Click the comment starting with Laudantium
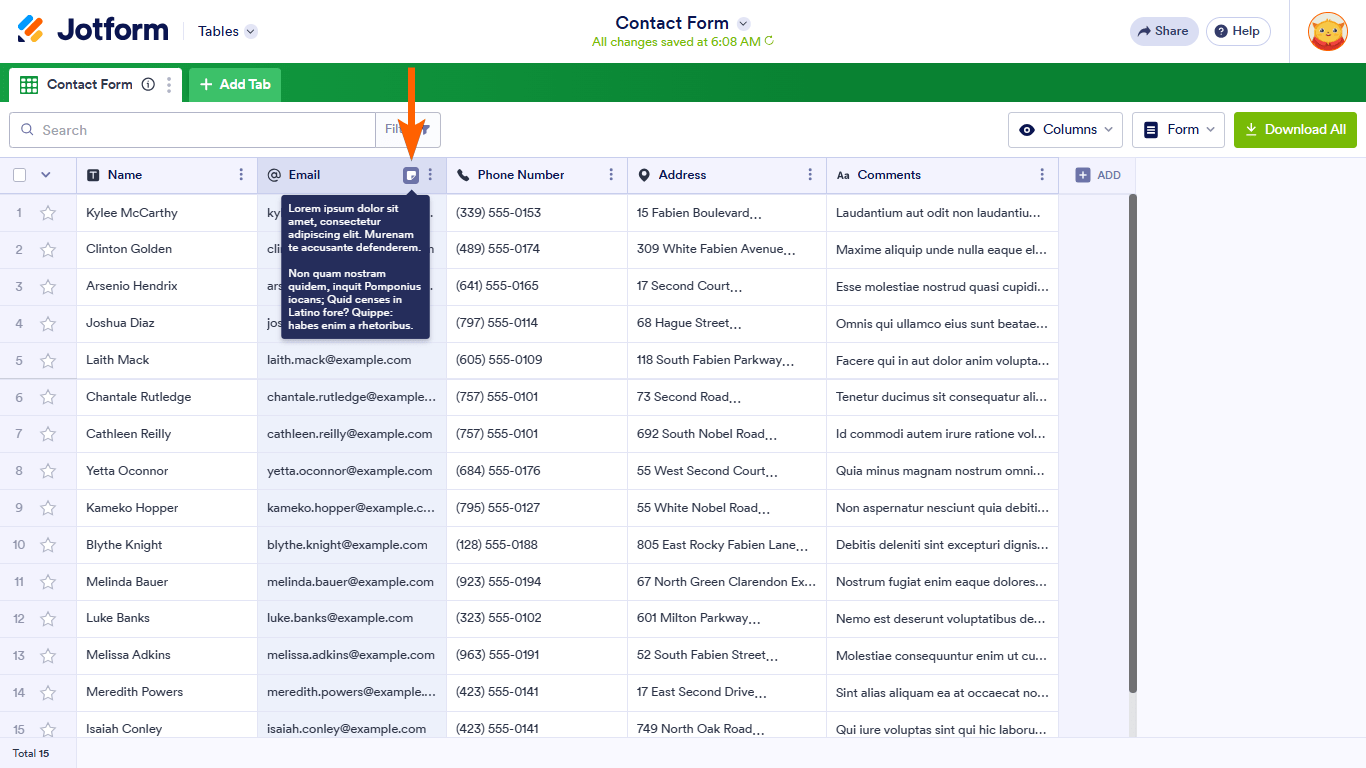 (x=942, y=213)
